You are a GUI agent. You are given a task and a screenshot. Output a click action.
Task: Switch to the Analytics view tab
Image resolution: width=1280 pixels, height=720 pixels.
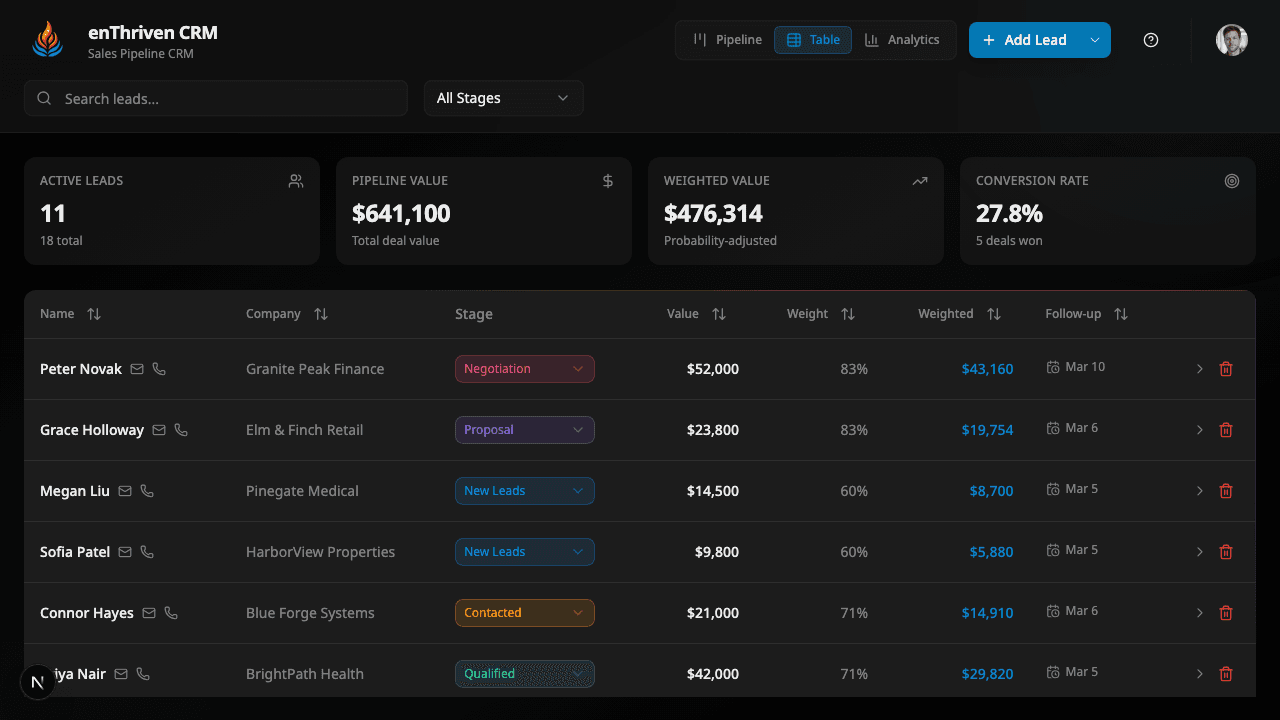point(902,40)
